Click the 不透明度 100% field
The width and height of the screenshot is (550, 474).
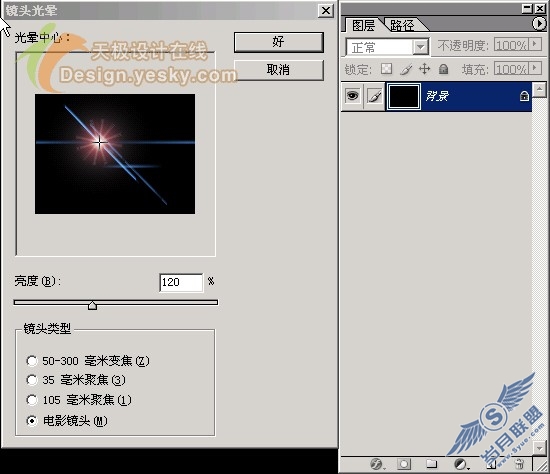[x=511, y=45]
